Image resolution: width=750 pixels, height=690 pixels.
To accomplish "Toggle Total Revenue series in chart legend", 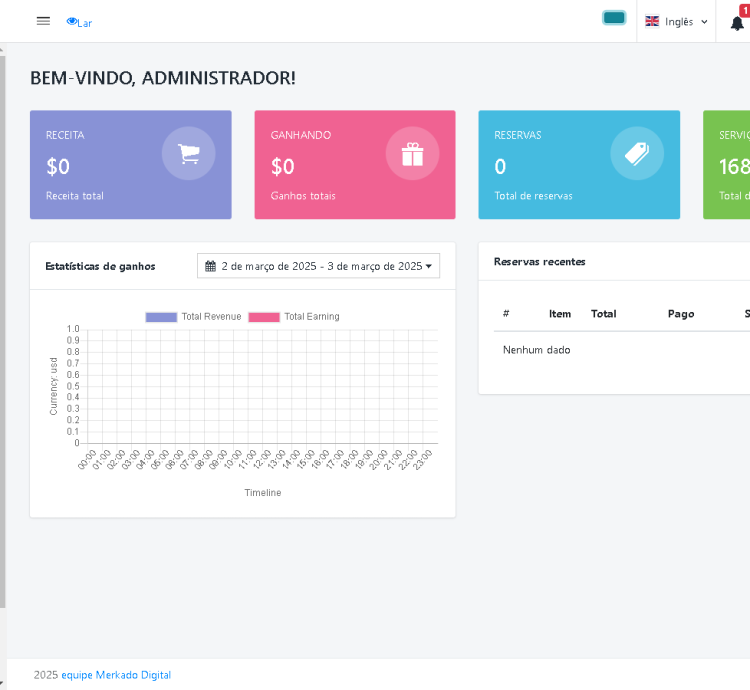I will click(161, 317).
